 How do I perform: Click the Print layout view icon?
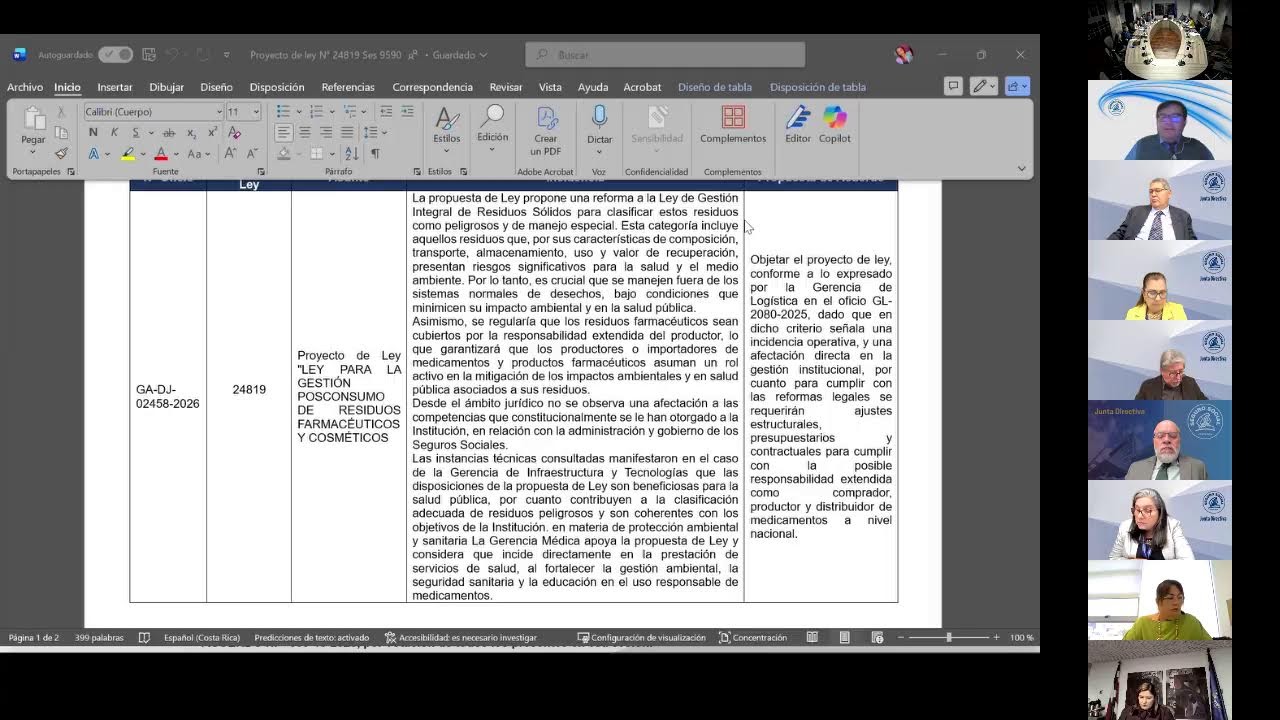coord(845,637)
